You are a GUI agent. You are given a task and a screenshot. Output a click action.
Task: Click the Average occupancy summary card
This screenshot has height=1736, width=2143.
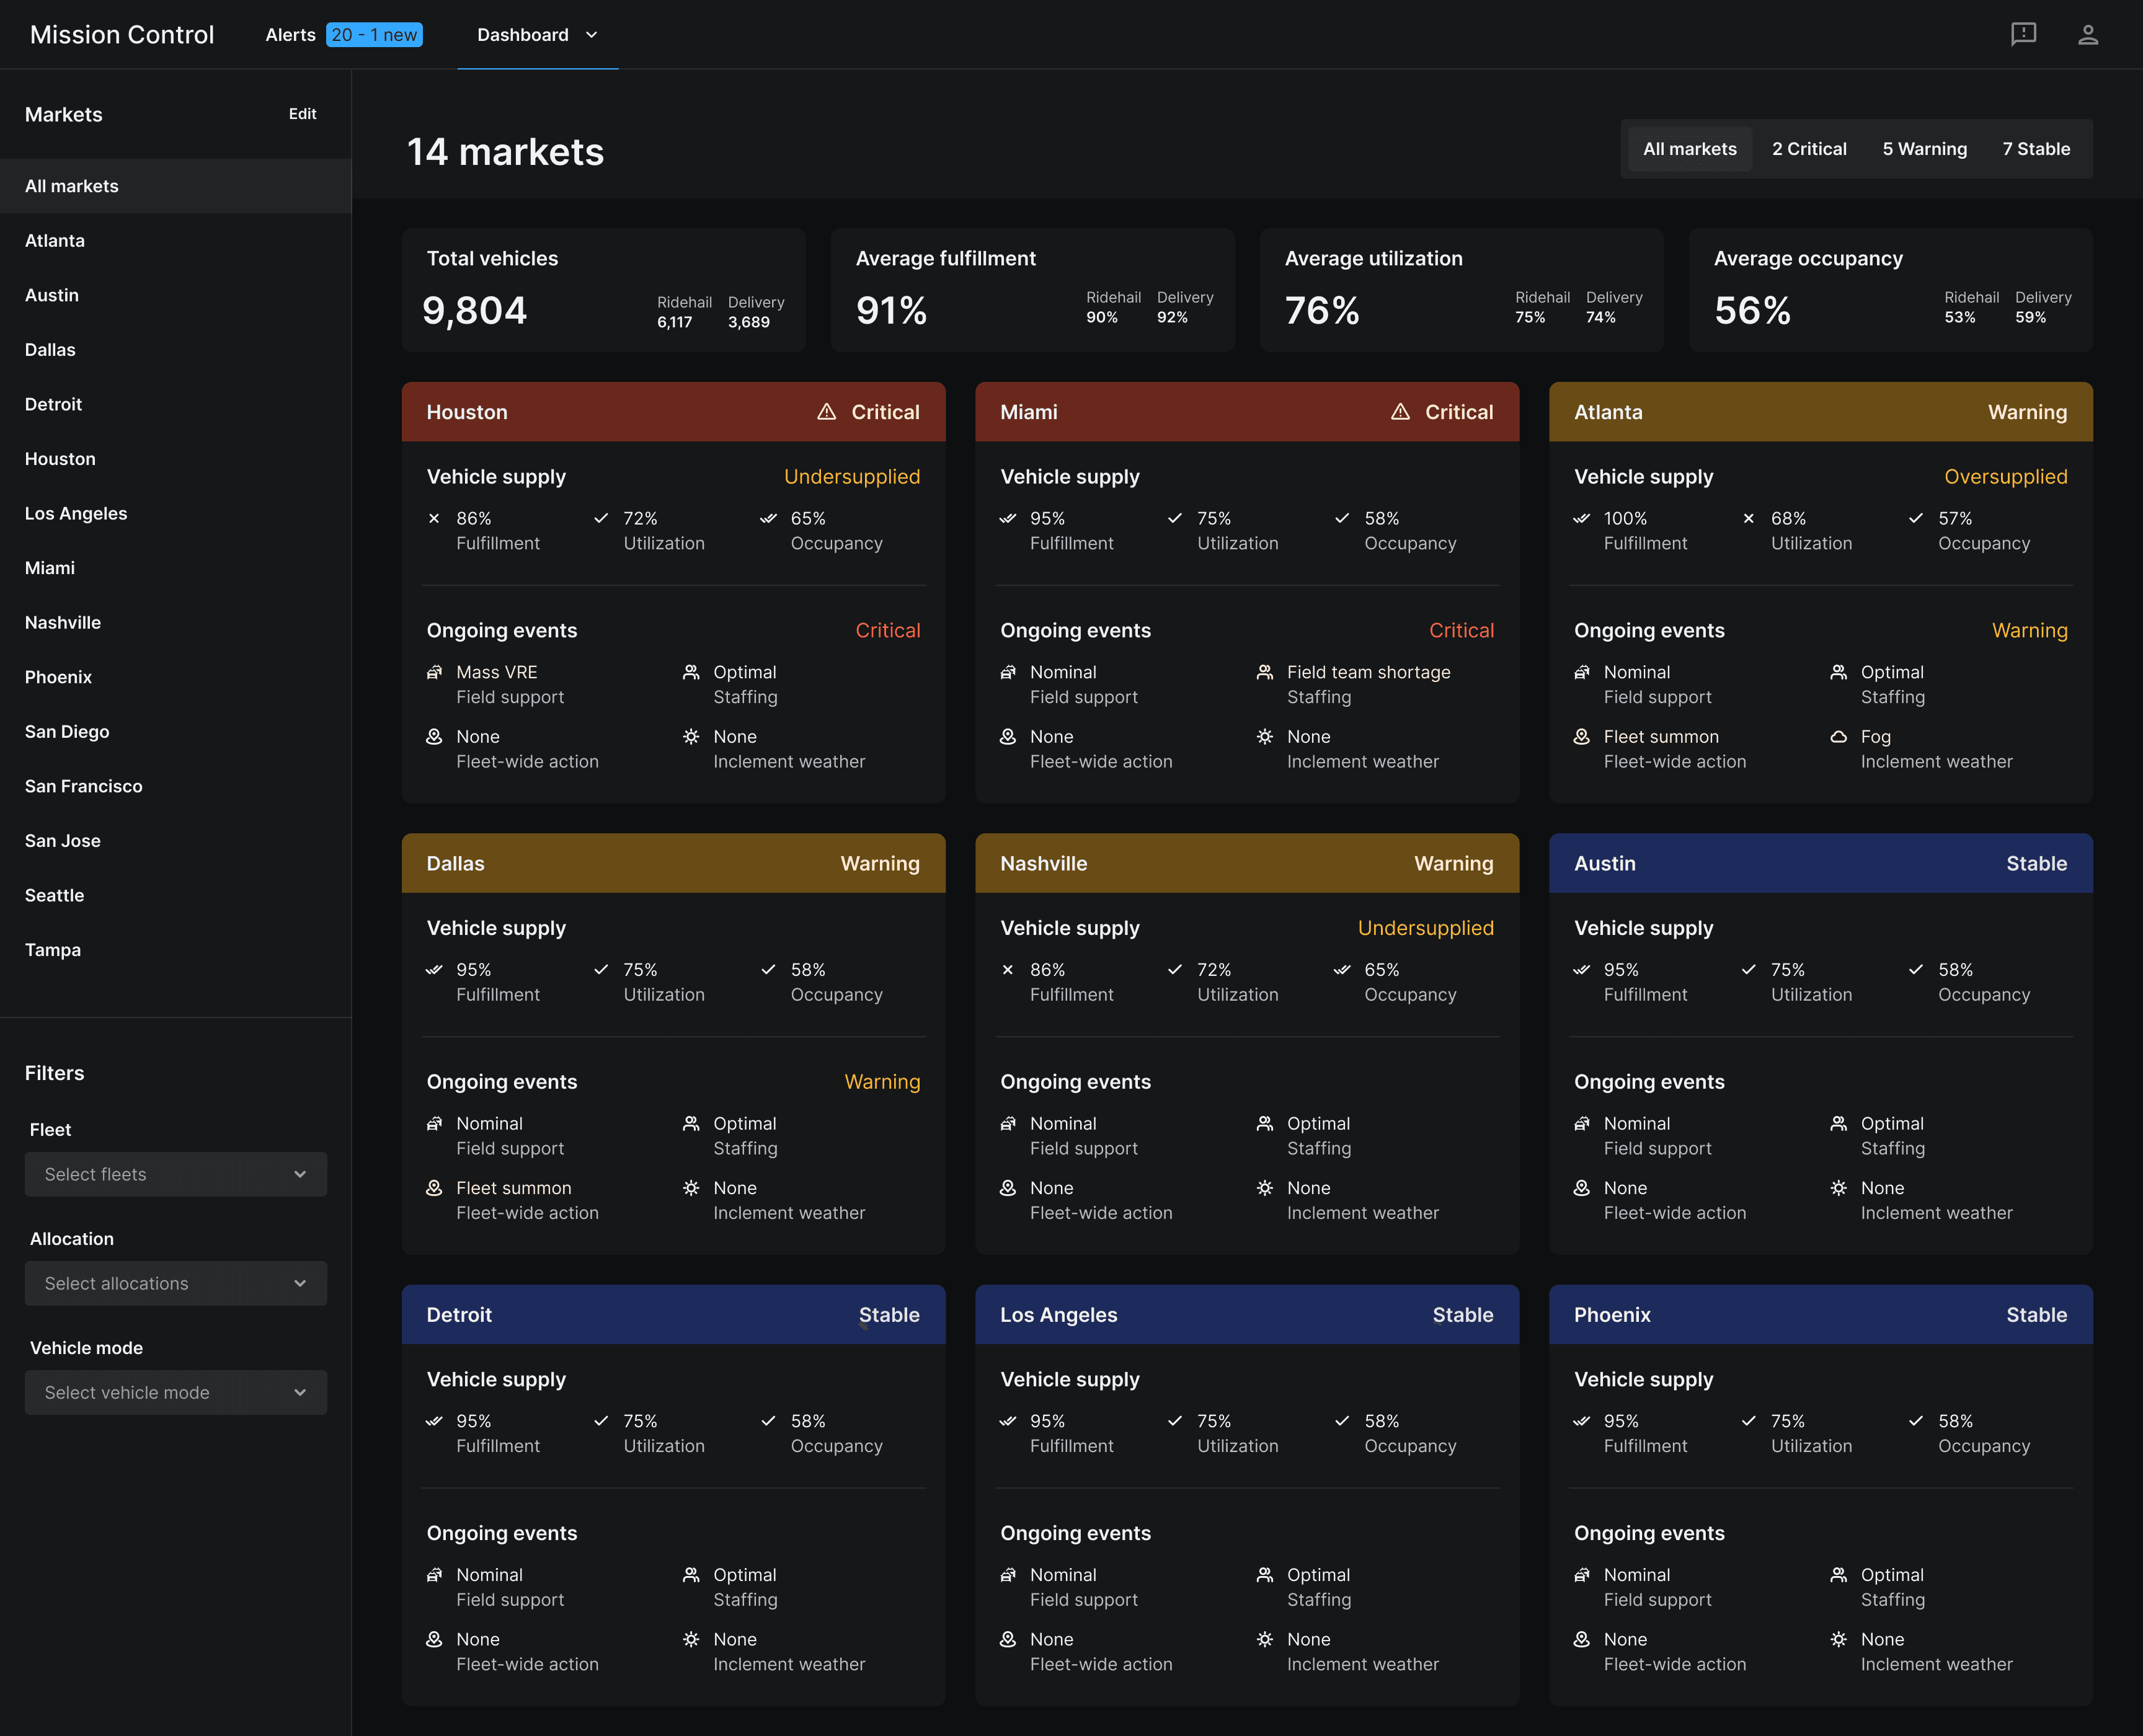1890,290
